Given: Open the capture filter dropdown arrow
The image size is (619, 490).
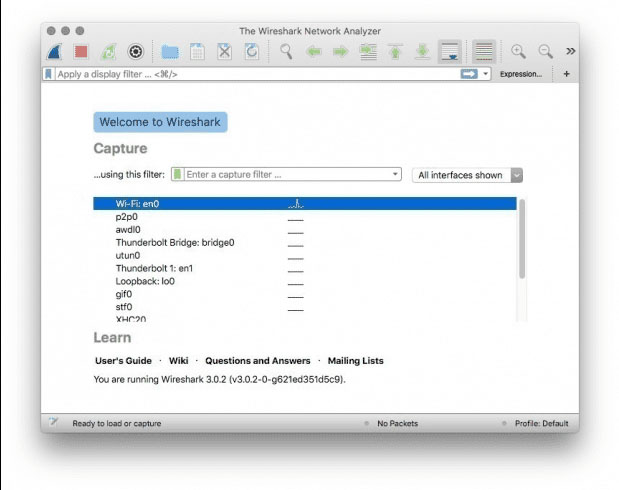Looking at the screenshot, I should tap(395, 175).
